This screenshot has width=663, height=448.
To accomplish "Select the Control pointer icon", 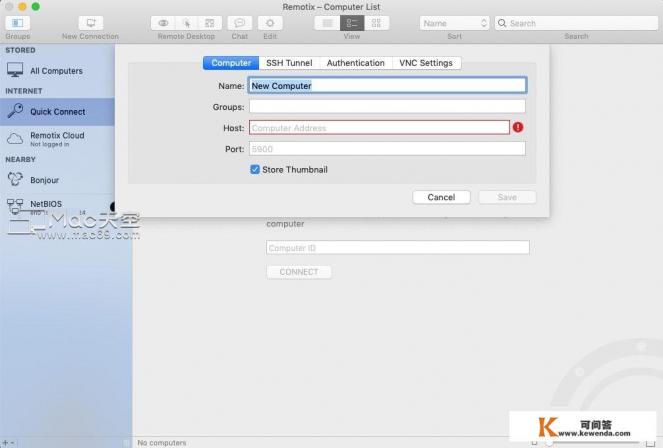I will 186,23.
